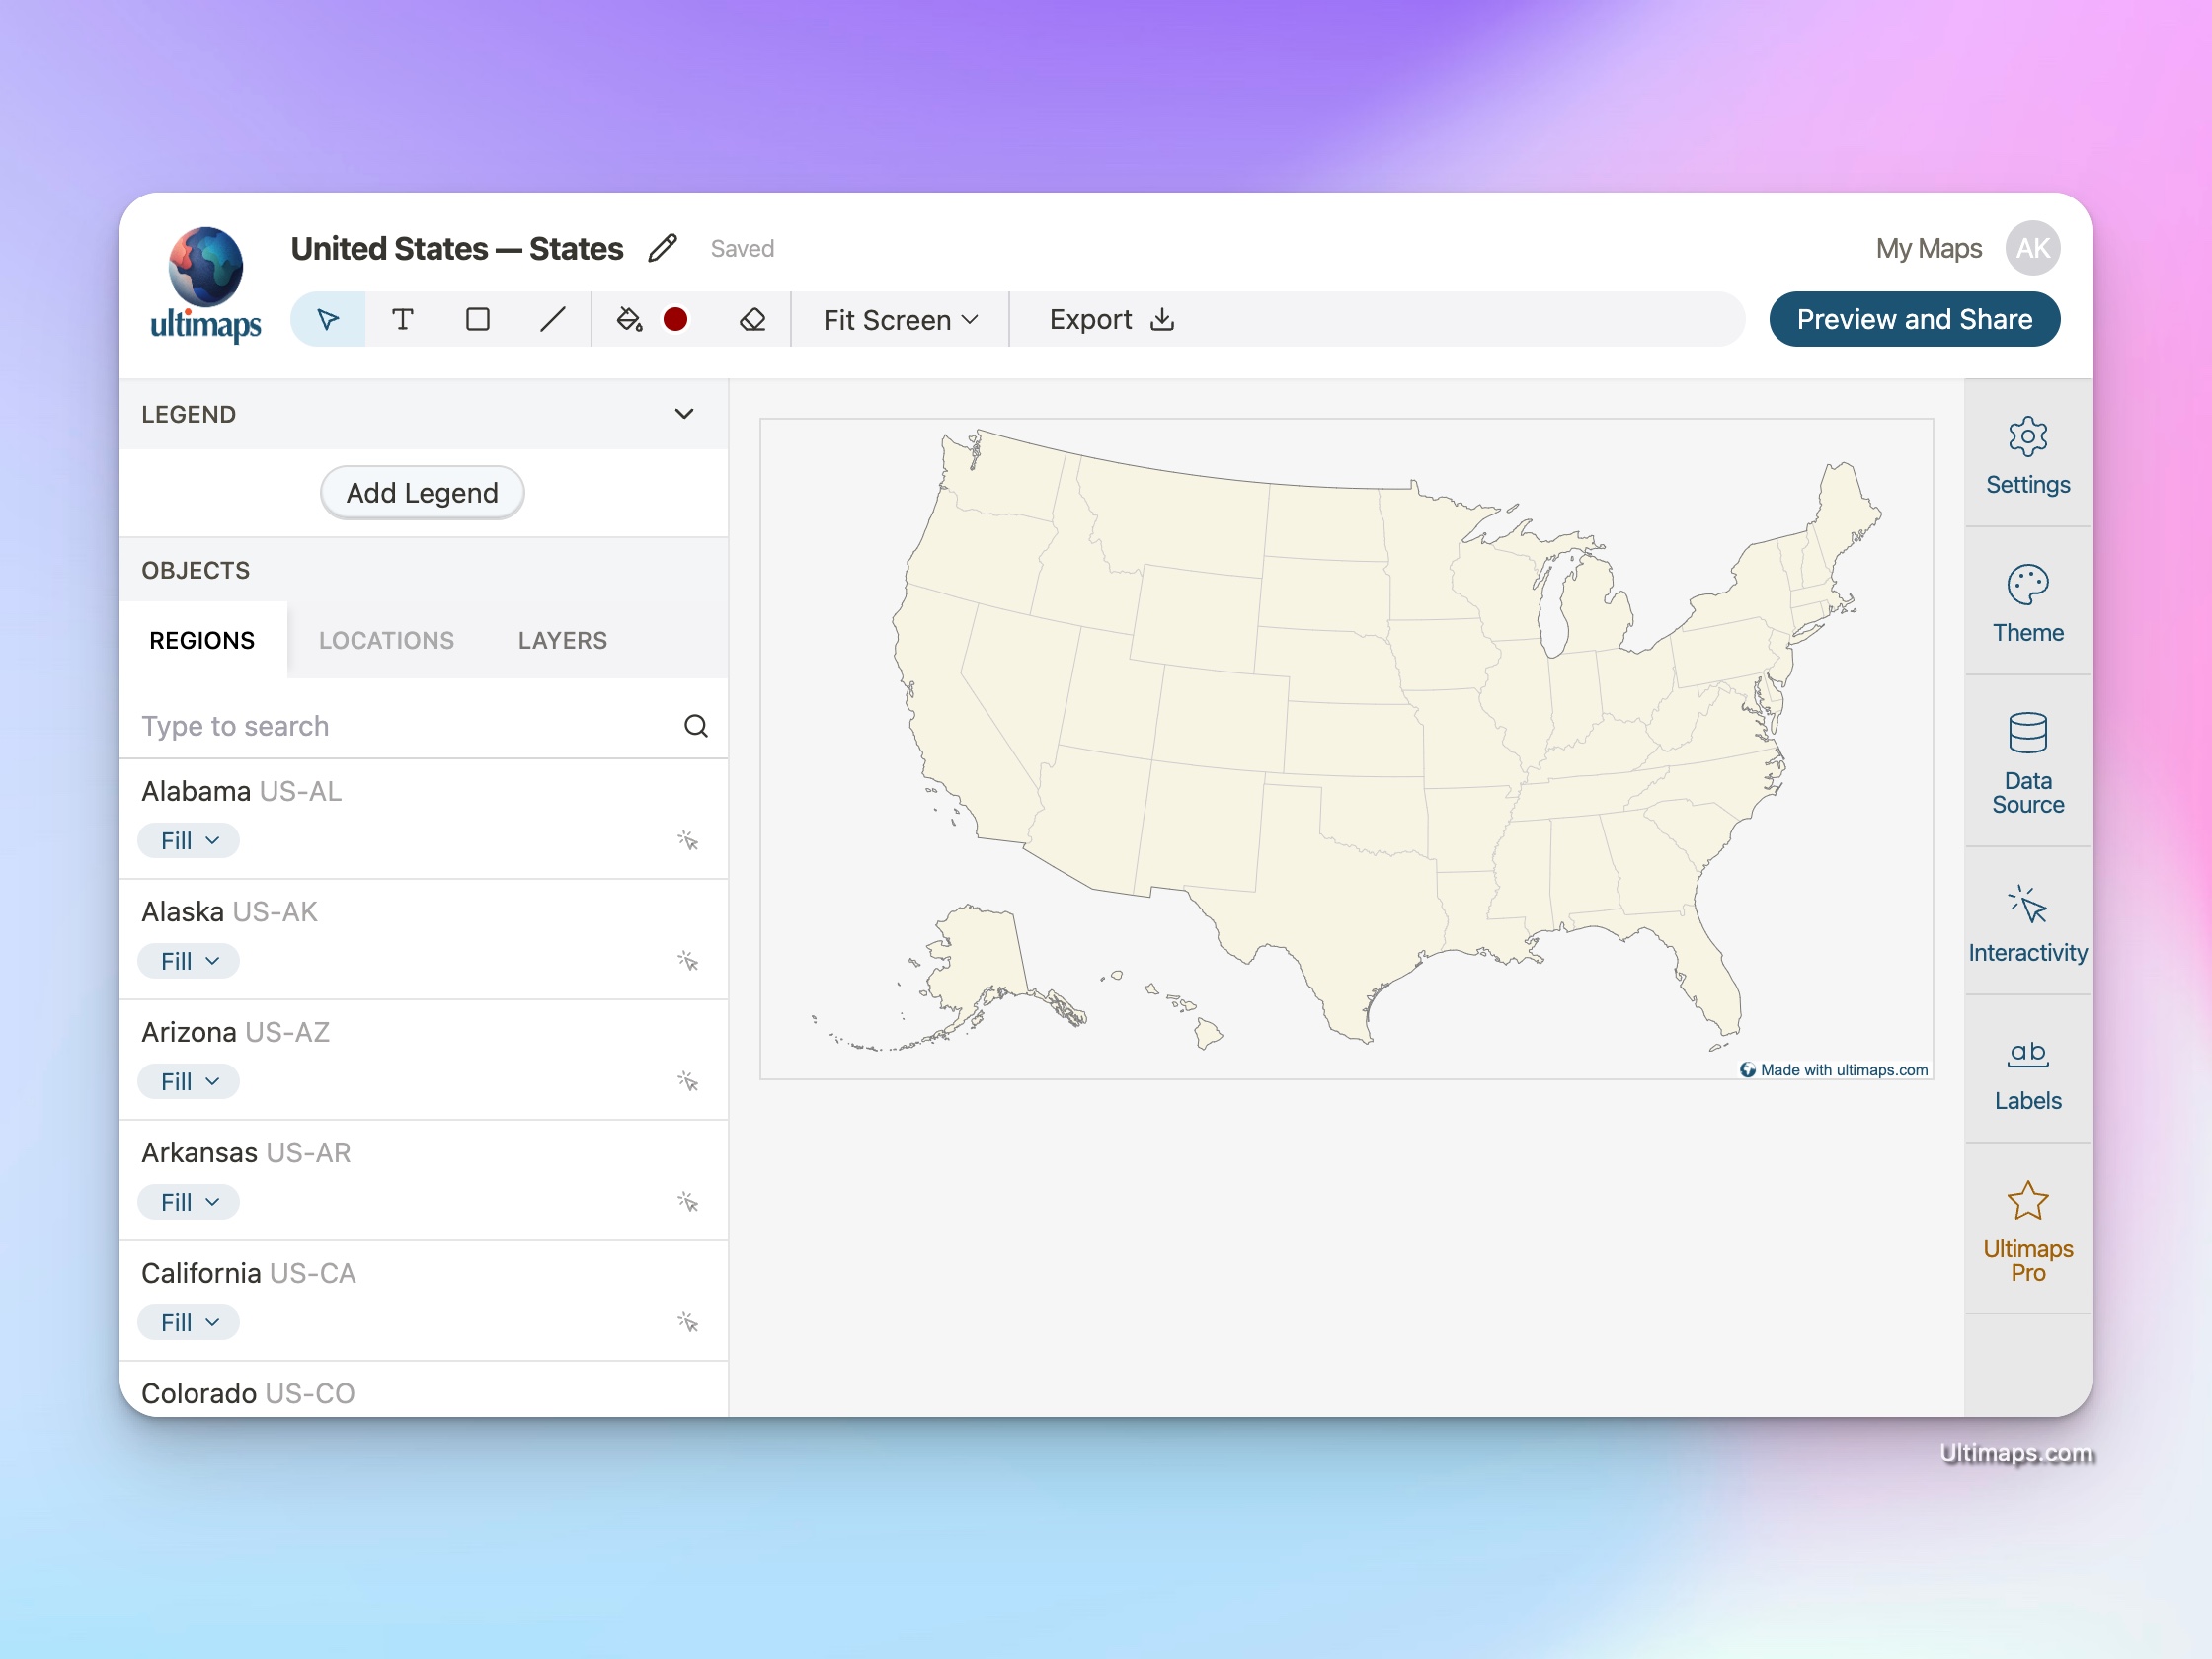The height and width of the screenshot is (1659, 2212).
Task: Select the Eraser tool
Action: (752, 319)
